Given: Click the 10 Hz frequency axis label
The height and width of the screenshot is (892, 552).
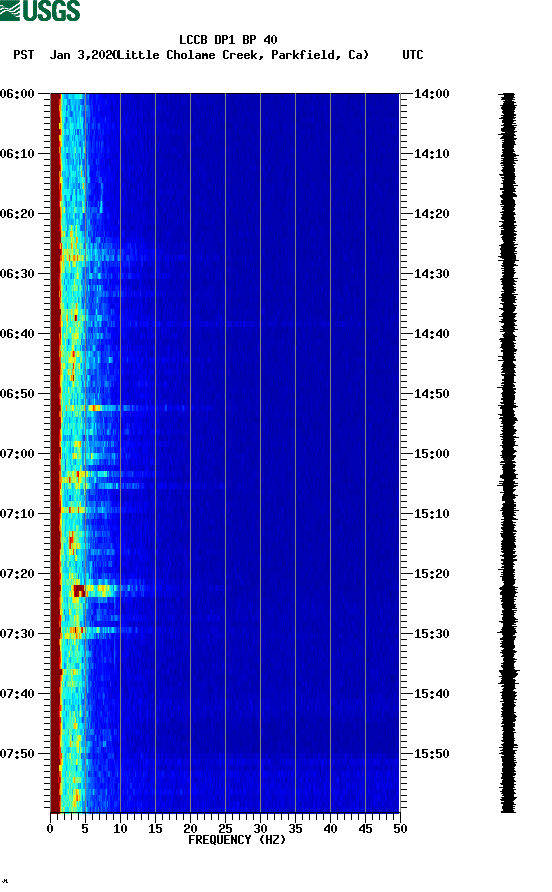Looking at the screenshot, I should pyautogui.click(x=120, y=829).
